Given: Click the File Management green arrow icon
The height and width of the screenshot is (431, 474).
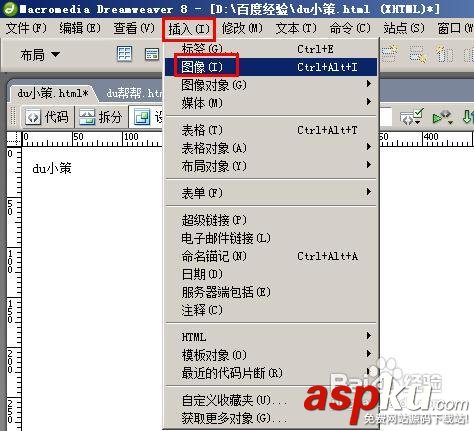Looking at the screenshot, I should coord(467,117).
